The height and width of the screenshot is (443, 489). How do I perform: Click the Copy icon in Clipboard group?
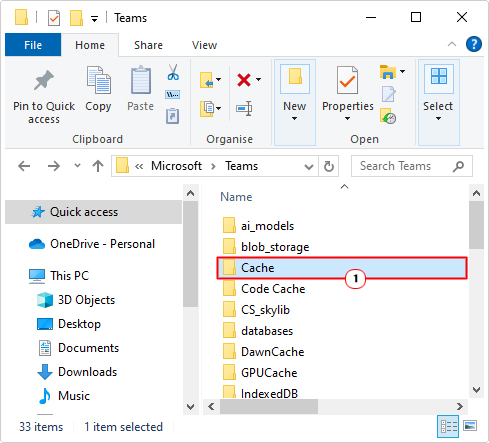99,80
